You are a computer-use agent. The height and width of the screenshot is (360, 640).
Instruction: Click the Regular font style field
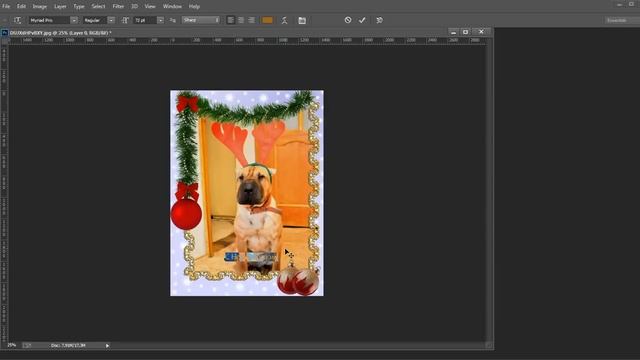point(95,20)
